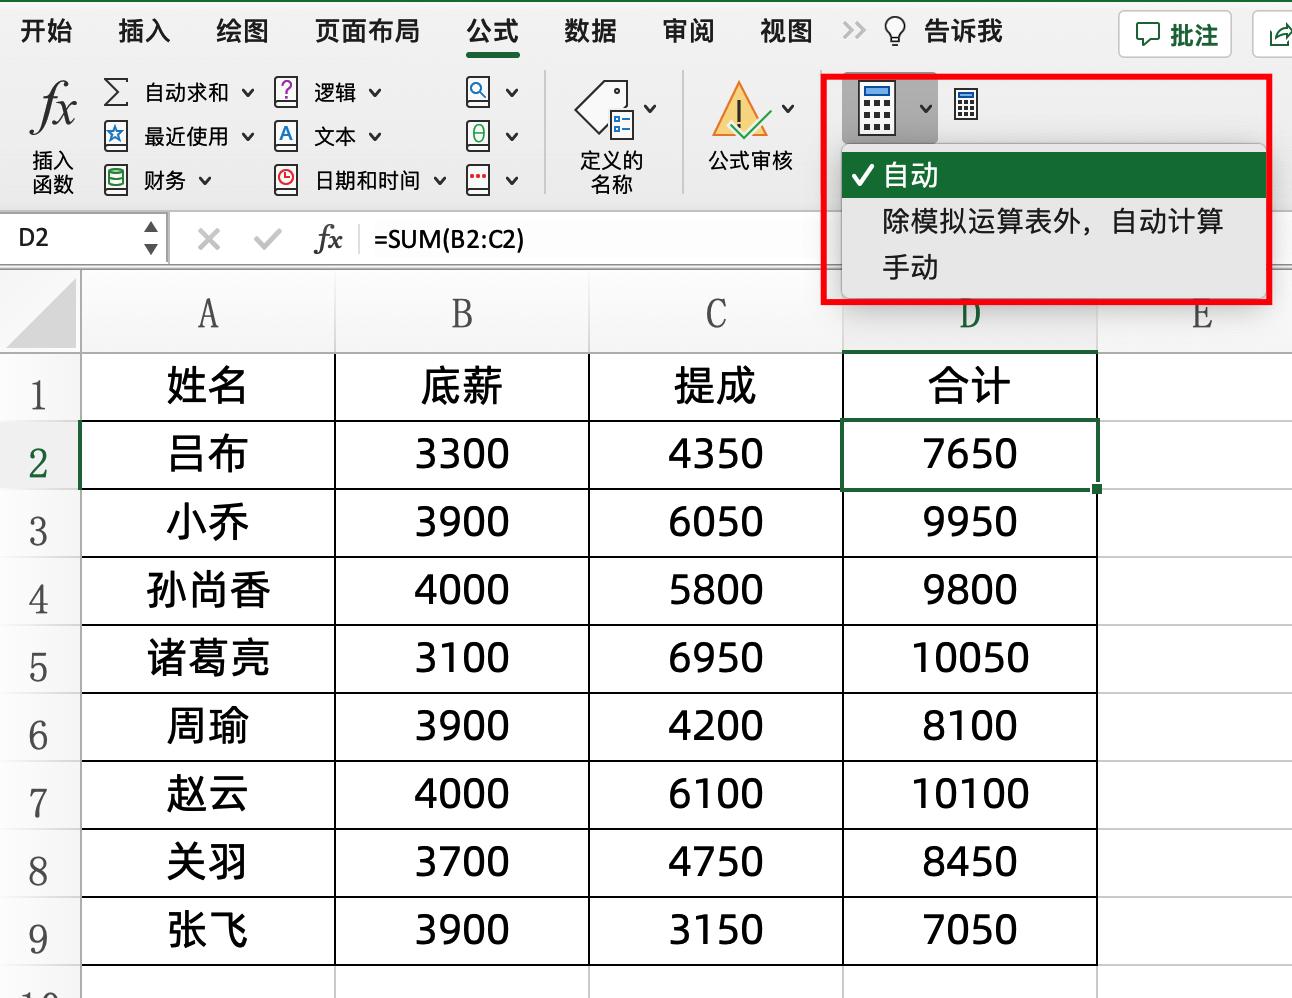
Task: Switch to the 数据 ribbon tab
Action: point(590,31)
